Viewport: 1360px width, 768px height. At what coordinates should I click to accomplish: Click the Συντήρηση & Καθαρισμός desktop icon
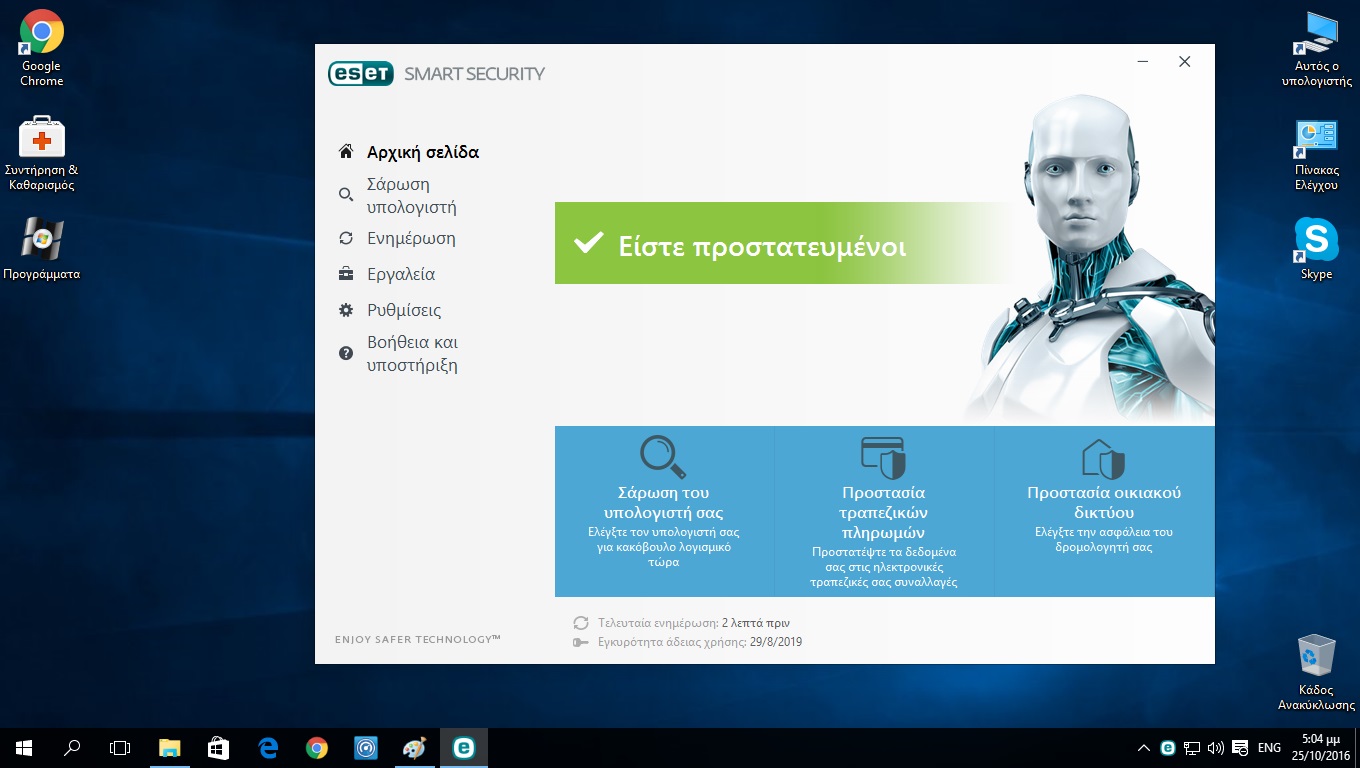pyautogui.click(x=41, y=137)
